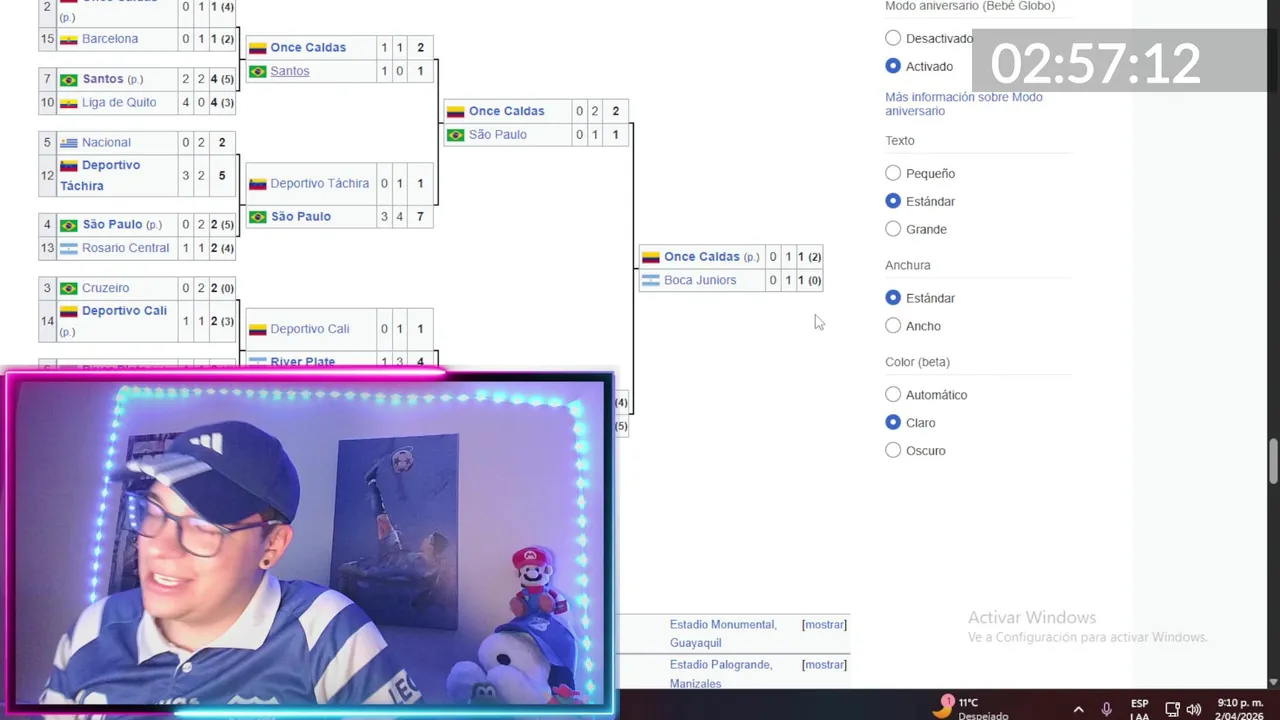
Task: Click the Colombia flag next to Deportivo Cali (p.)
Action: [x=68, y=311]
